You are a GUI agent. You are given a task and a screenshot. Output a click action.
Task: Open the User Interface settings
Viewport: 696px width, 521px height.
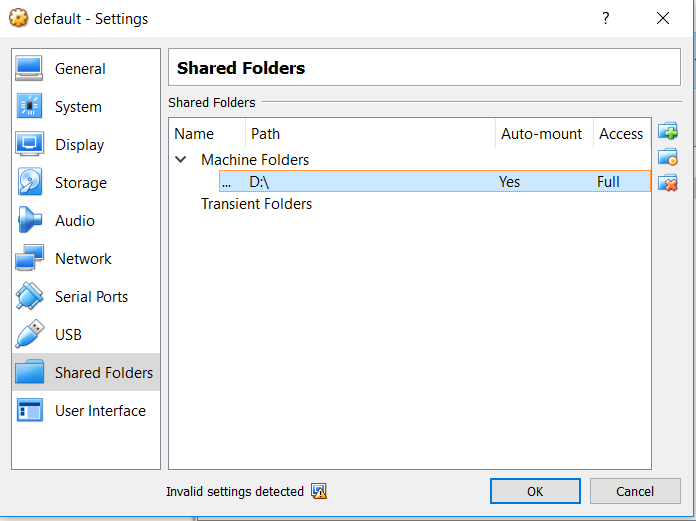click(x=100, y=411)
